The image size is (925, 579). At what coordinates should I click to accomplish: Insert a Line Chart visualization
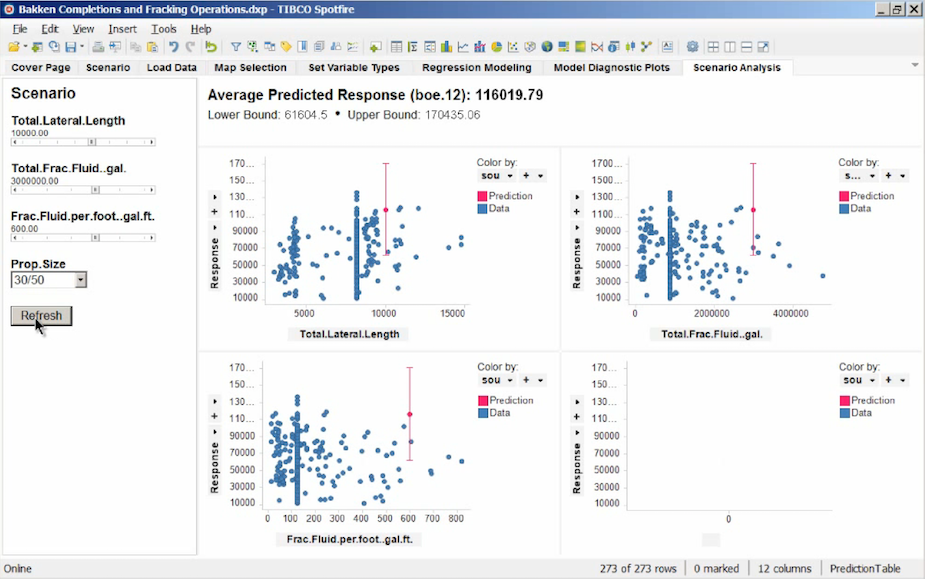coord(464,47)
